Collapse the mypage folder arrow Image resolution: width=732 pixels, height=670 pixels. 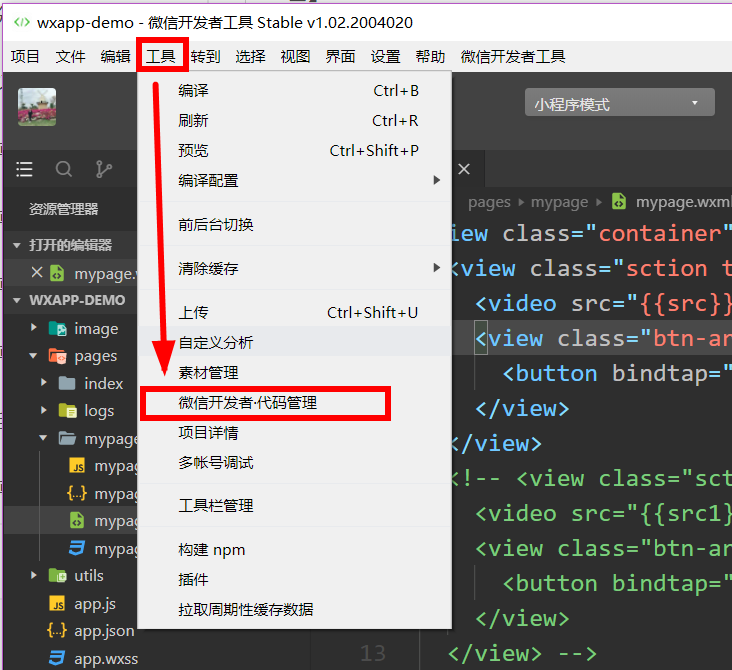coord(43,438)
